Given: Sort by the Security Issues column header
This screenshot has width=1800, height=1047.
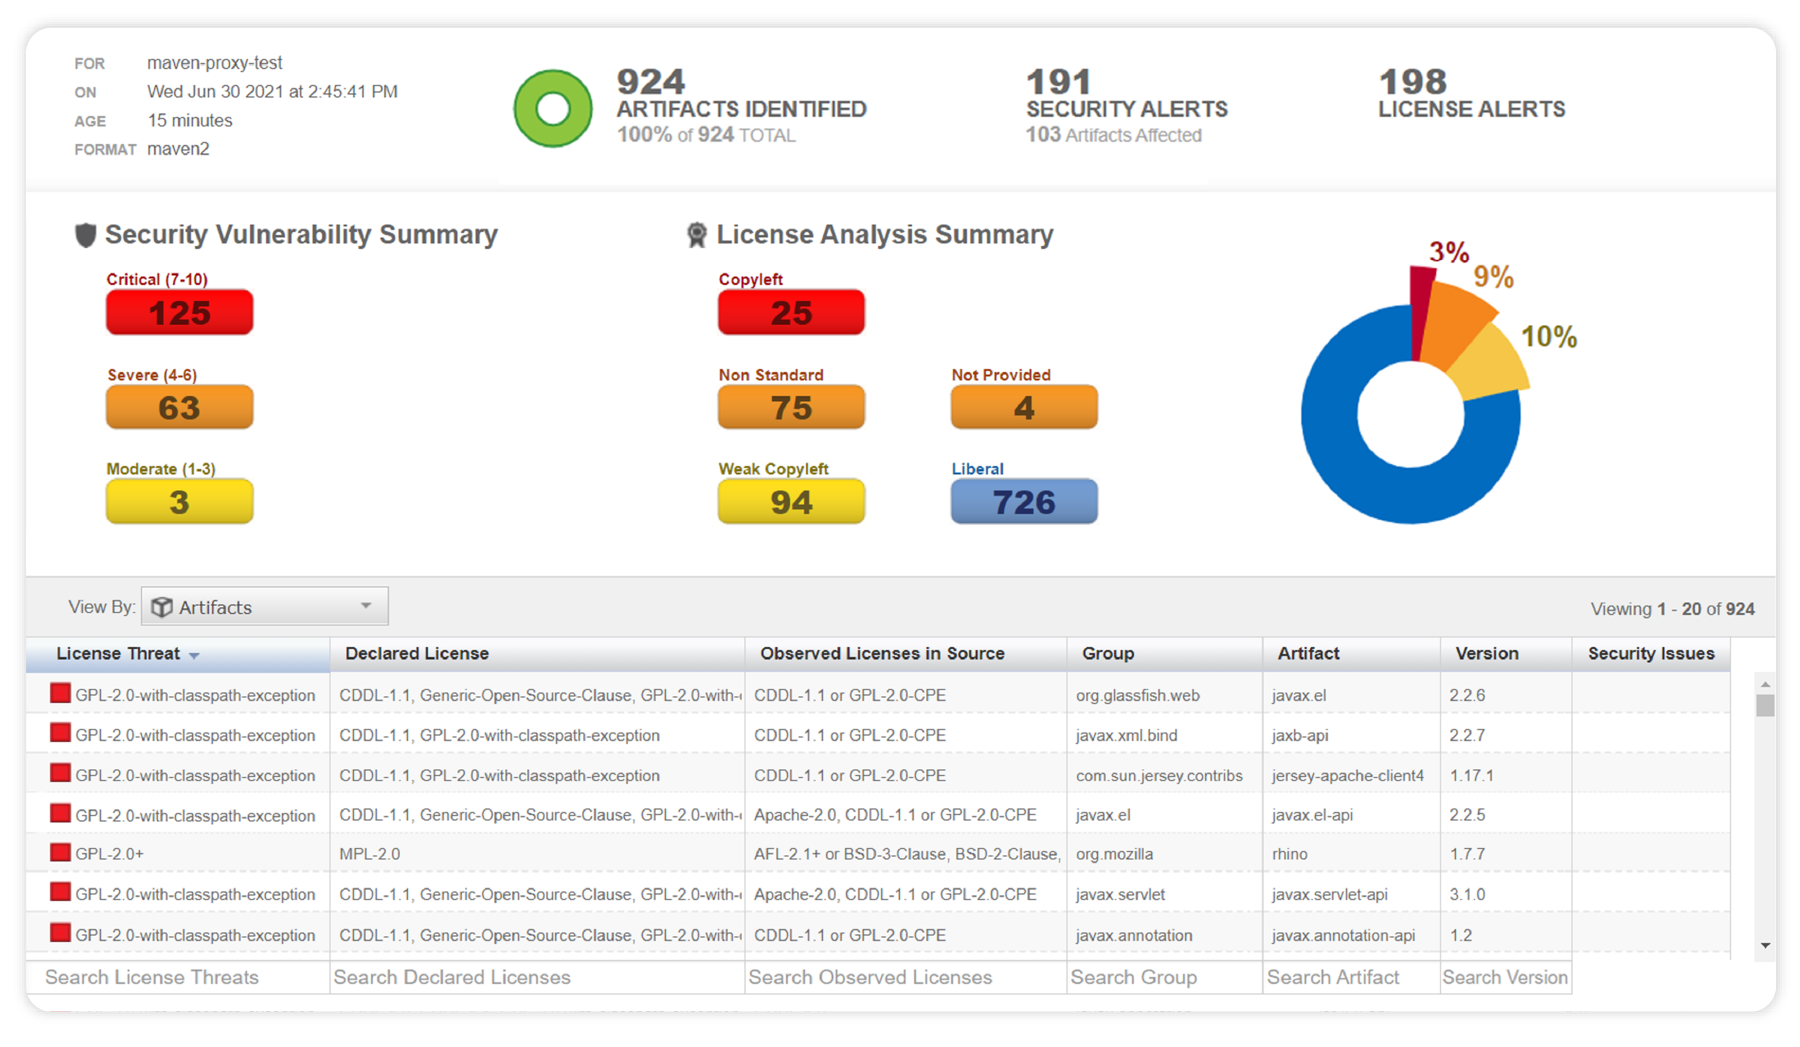Looking at the screenshot, I should coord(1650,654).
